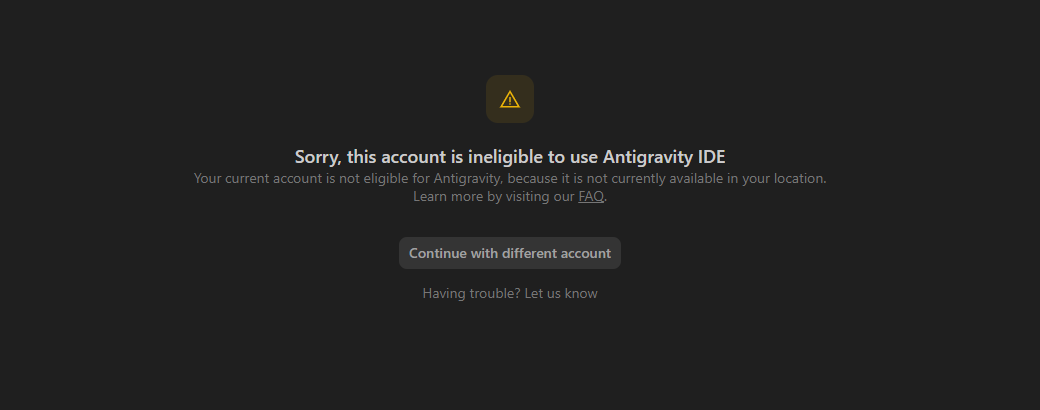Image resolution: width=1040 pixels, height=410 pixels.
Task: Click the exclamation mark inside warning triangle
Action: pyautogui.click(x=509, y=101)
